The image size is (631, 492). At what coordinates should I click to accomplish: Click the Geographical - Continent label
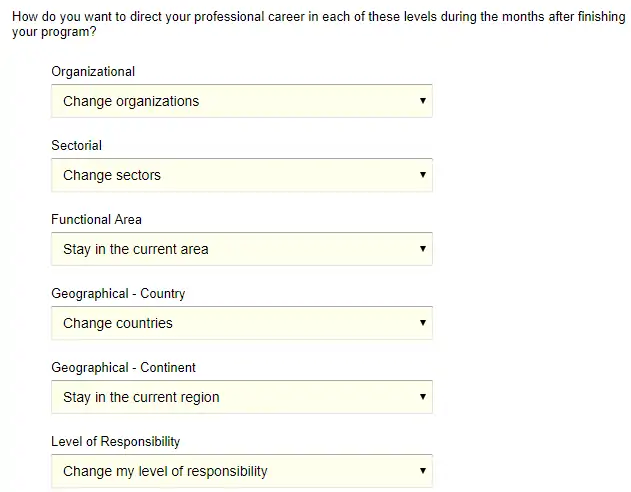point(124,368)
